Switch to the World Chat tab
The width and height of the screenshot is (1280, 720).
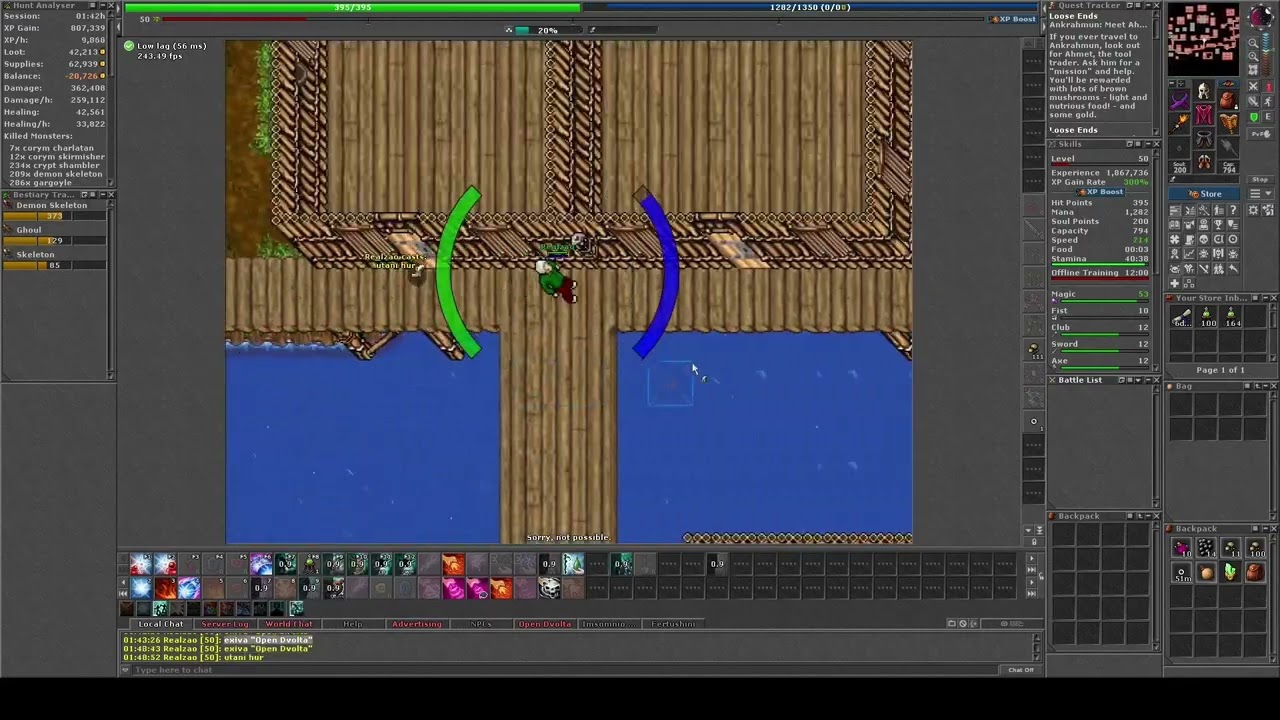pos(289,624)
